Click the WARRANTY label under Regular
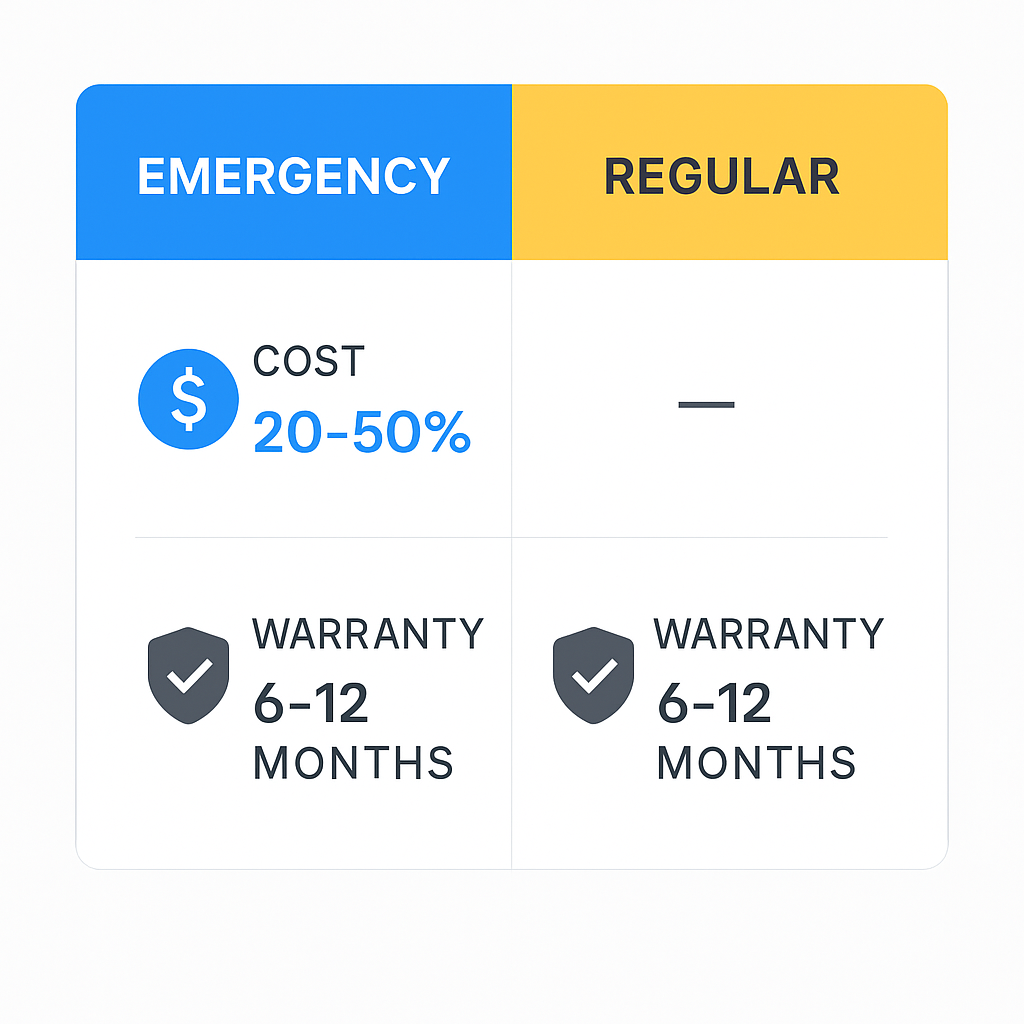This screenshot has width=1024, height=1024. click(769, 634)
